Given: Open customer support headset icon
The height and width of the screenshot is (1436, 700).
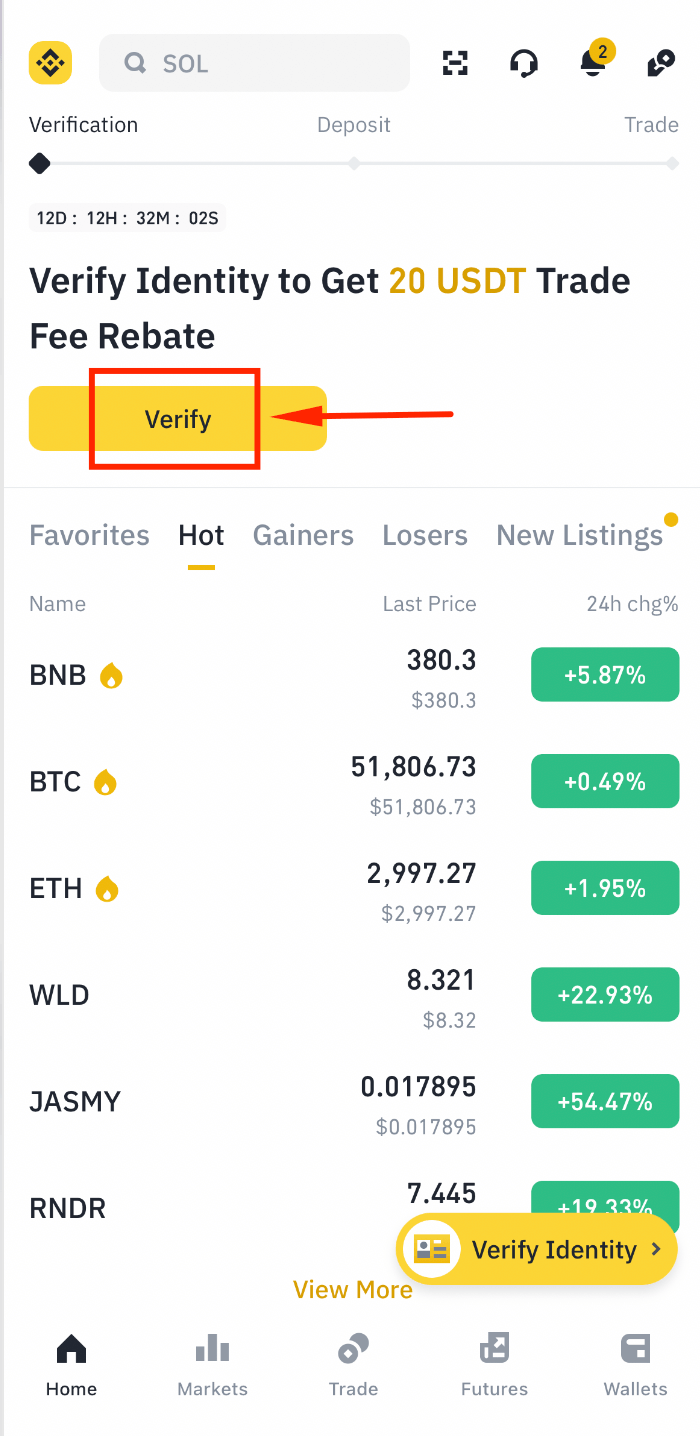Looking at the screenshot, I should coord(523,63).
